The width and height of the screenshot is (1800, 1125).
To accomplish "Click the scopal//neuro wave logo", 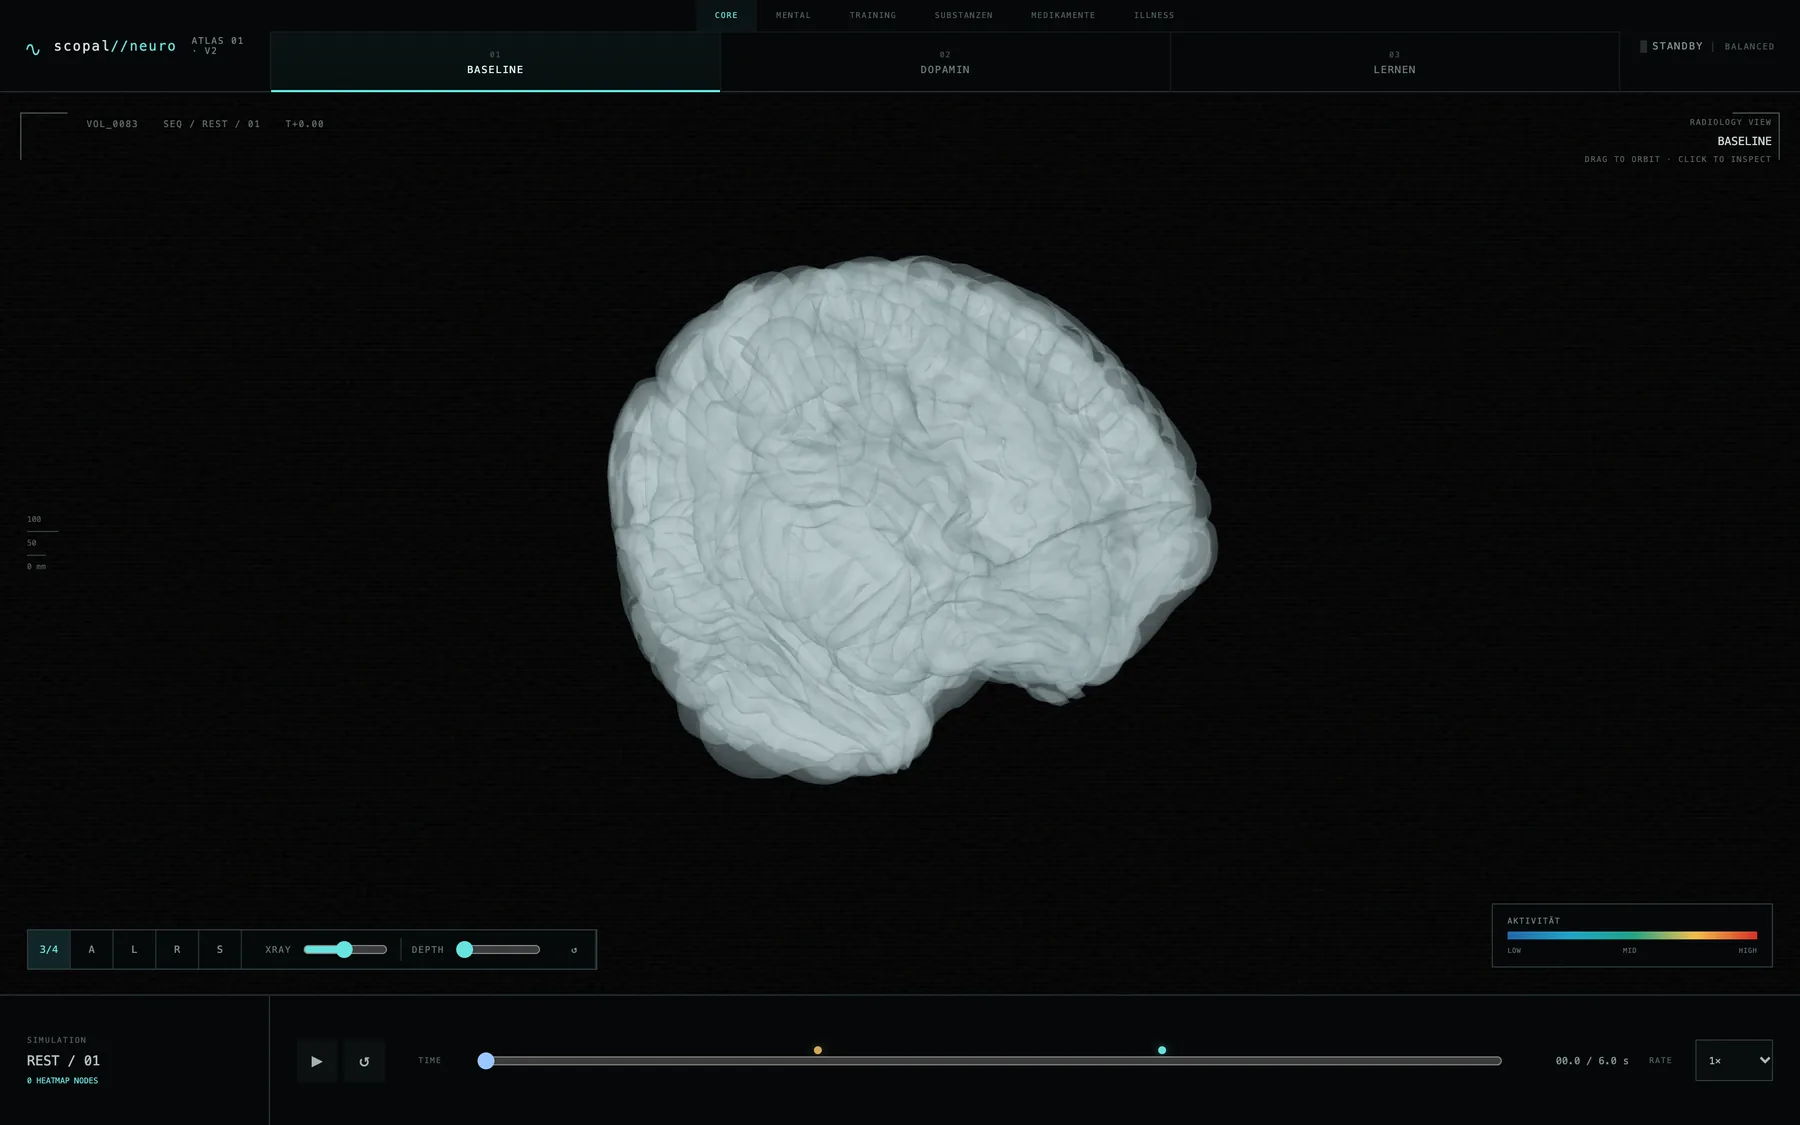I will coord(33,48).
